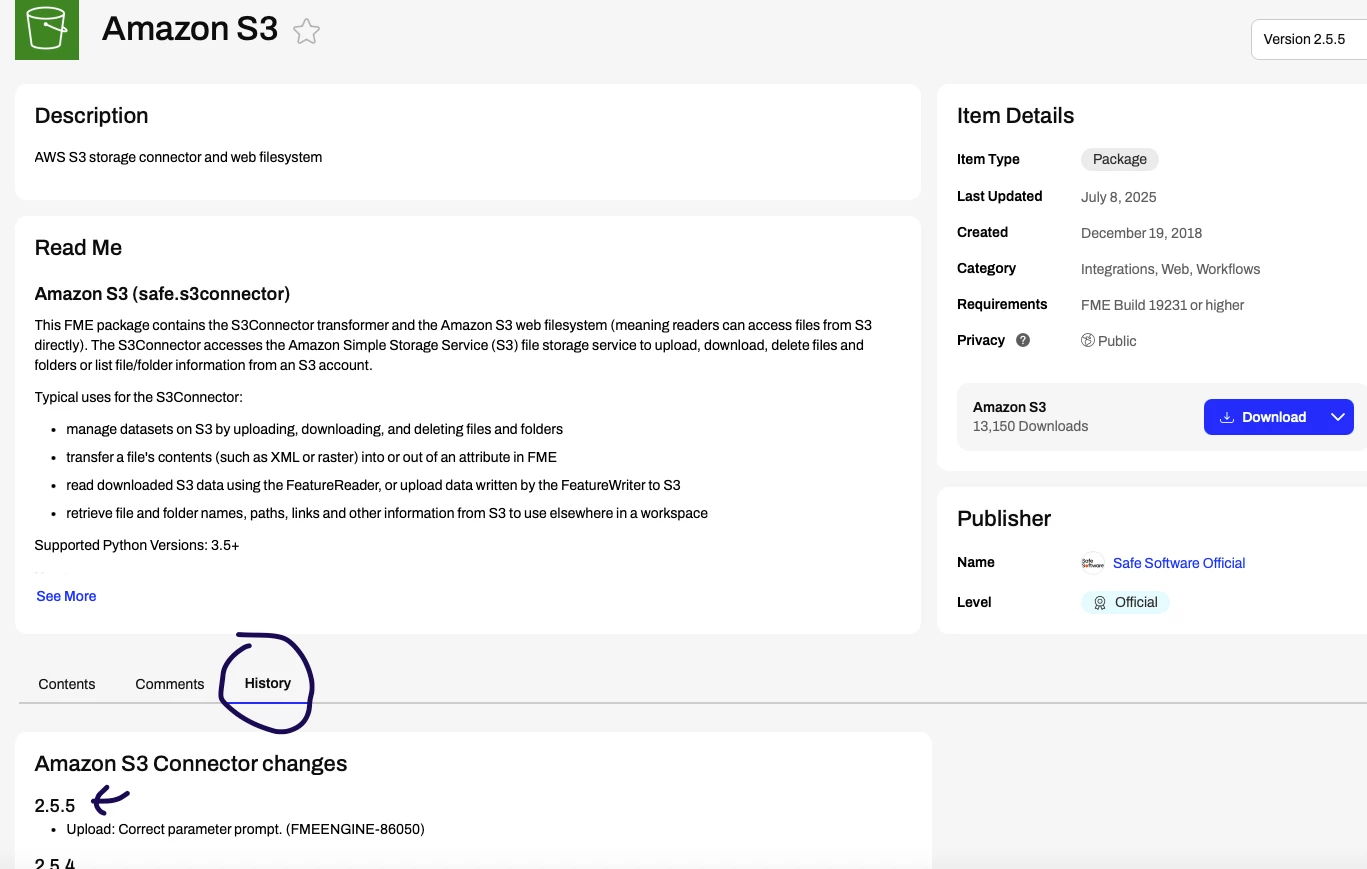The height and width of the screenshot is (869, 1367).
Task: Click the Safe Software publisher logo
Action: [x=1093, y=563]
